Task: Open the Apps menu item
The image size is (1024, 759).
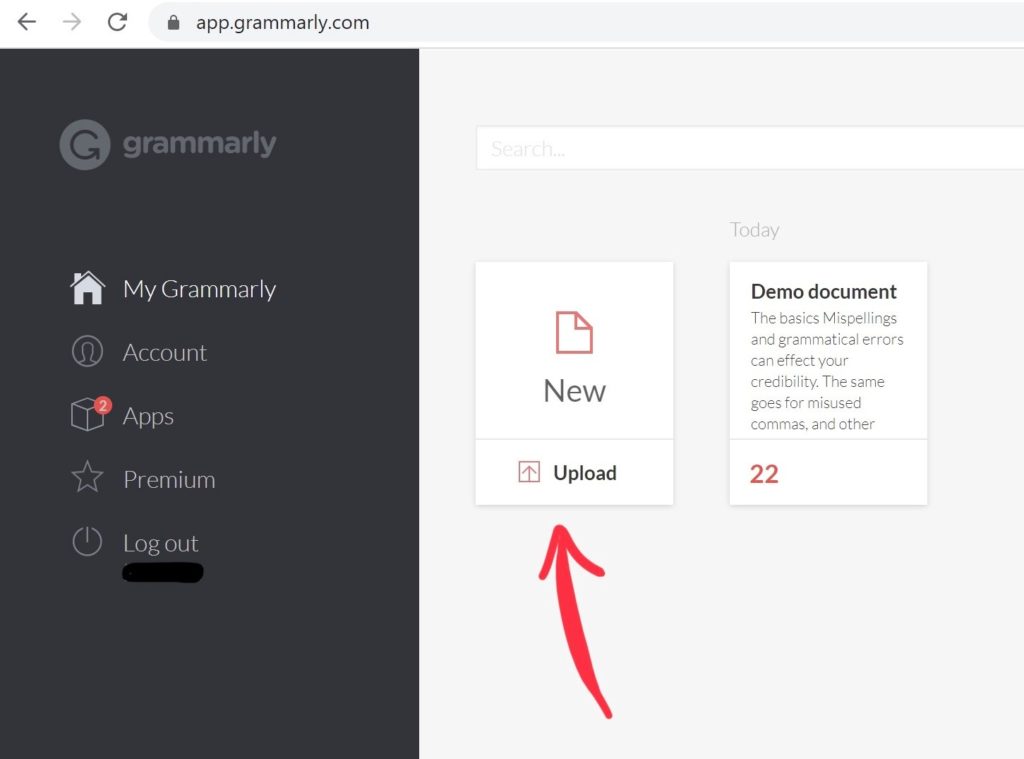Action: [x=148, y=417]
